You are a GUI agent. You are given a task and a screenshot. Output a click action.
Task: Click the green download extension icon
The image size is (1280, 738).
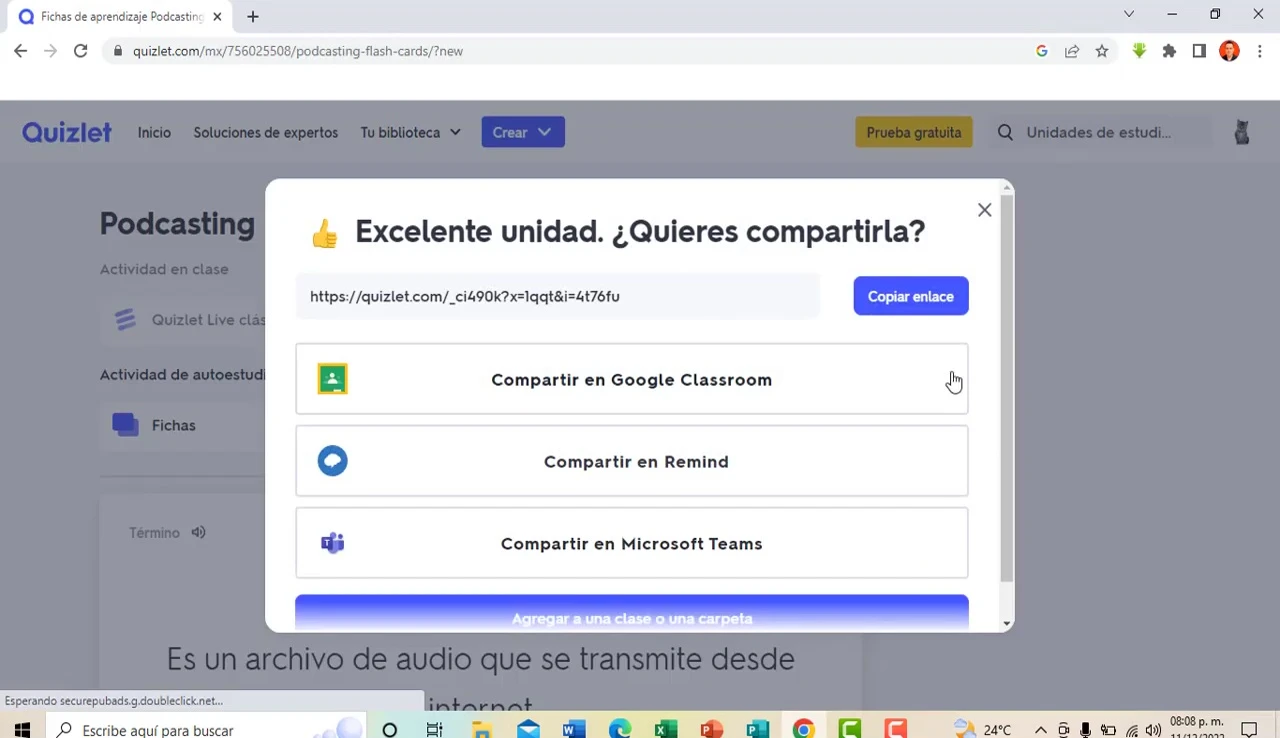[x=1139, y=51]
